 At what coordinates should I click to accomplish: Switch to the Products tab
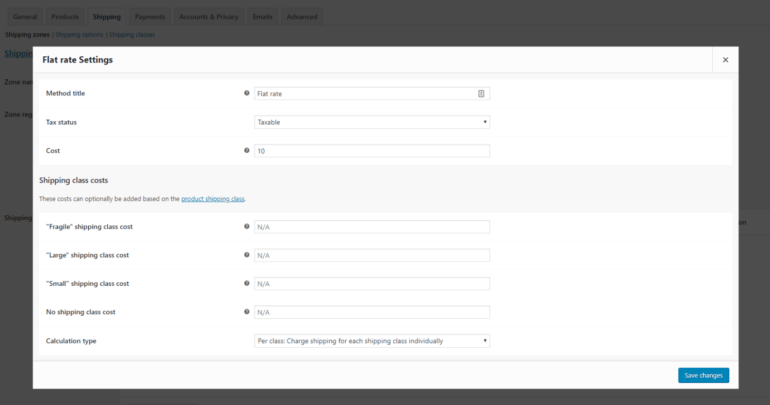[65, 17]
